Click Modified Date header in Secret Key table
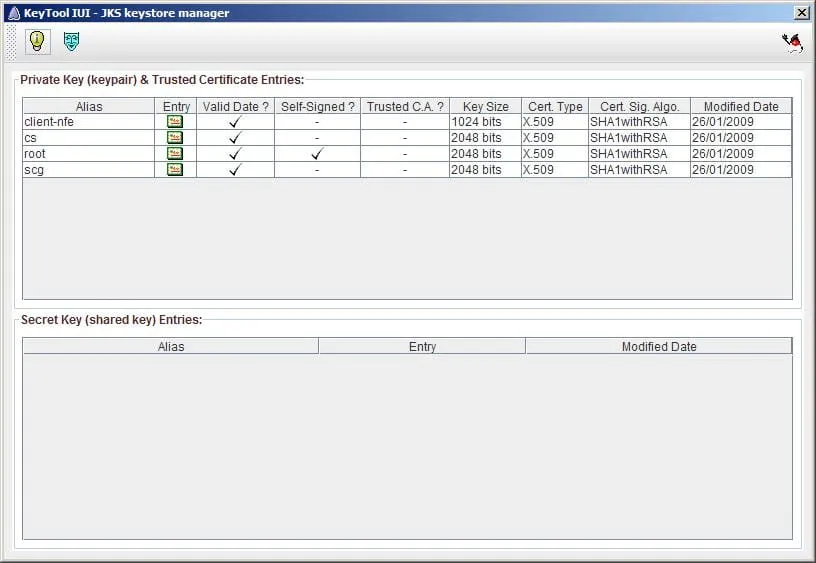Viewport: 816px width, 563px height. pyautogui.click(x=659, y=347)
